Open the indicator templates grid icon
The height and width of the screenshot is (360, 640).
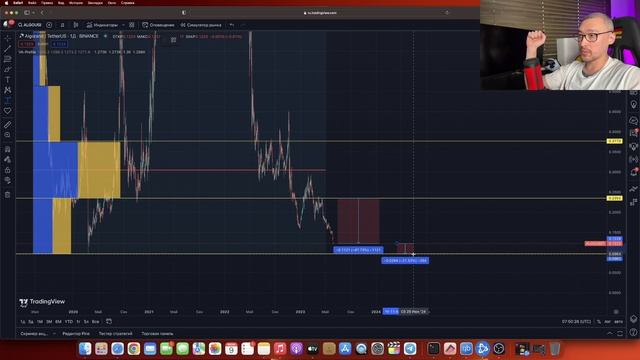coord(131,25)
